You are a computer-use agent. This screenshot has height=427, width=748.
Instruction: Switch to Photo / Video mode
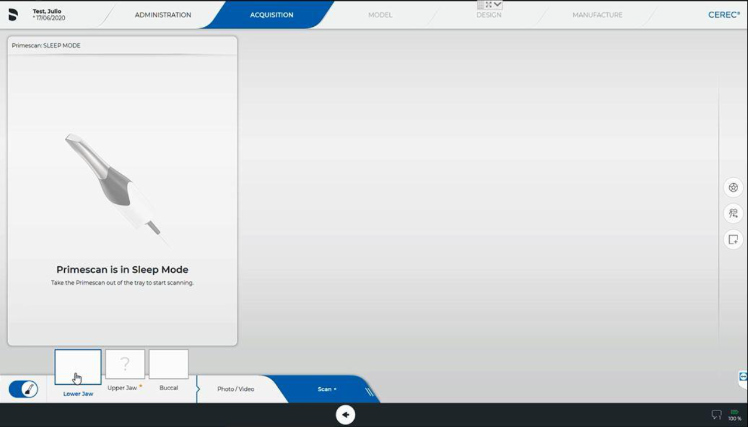(236, 389)
